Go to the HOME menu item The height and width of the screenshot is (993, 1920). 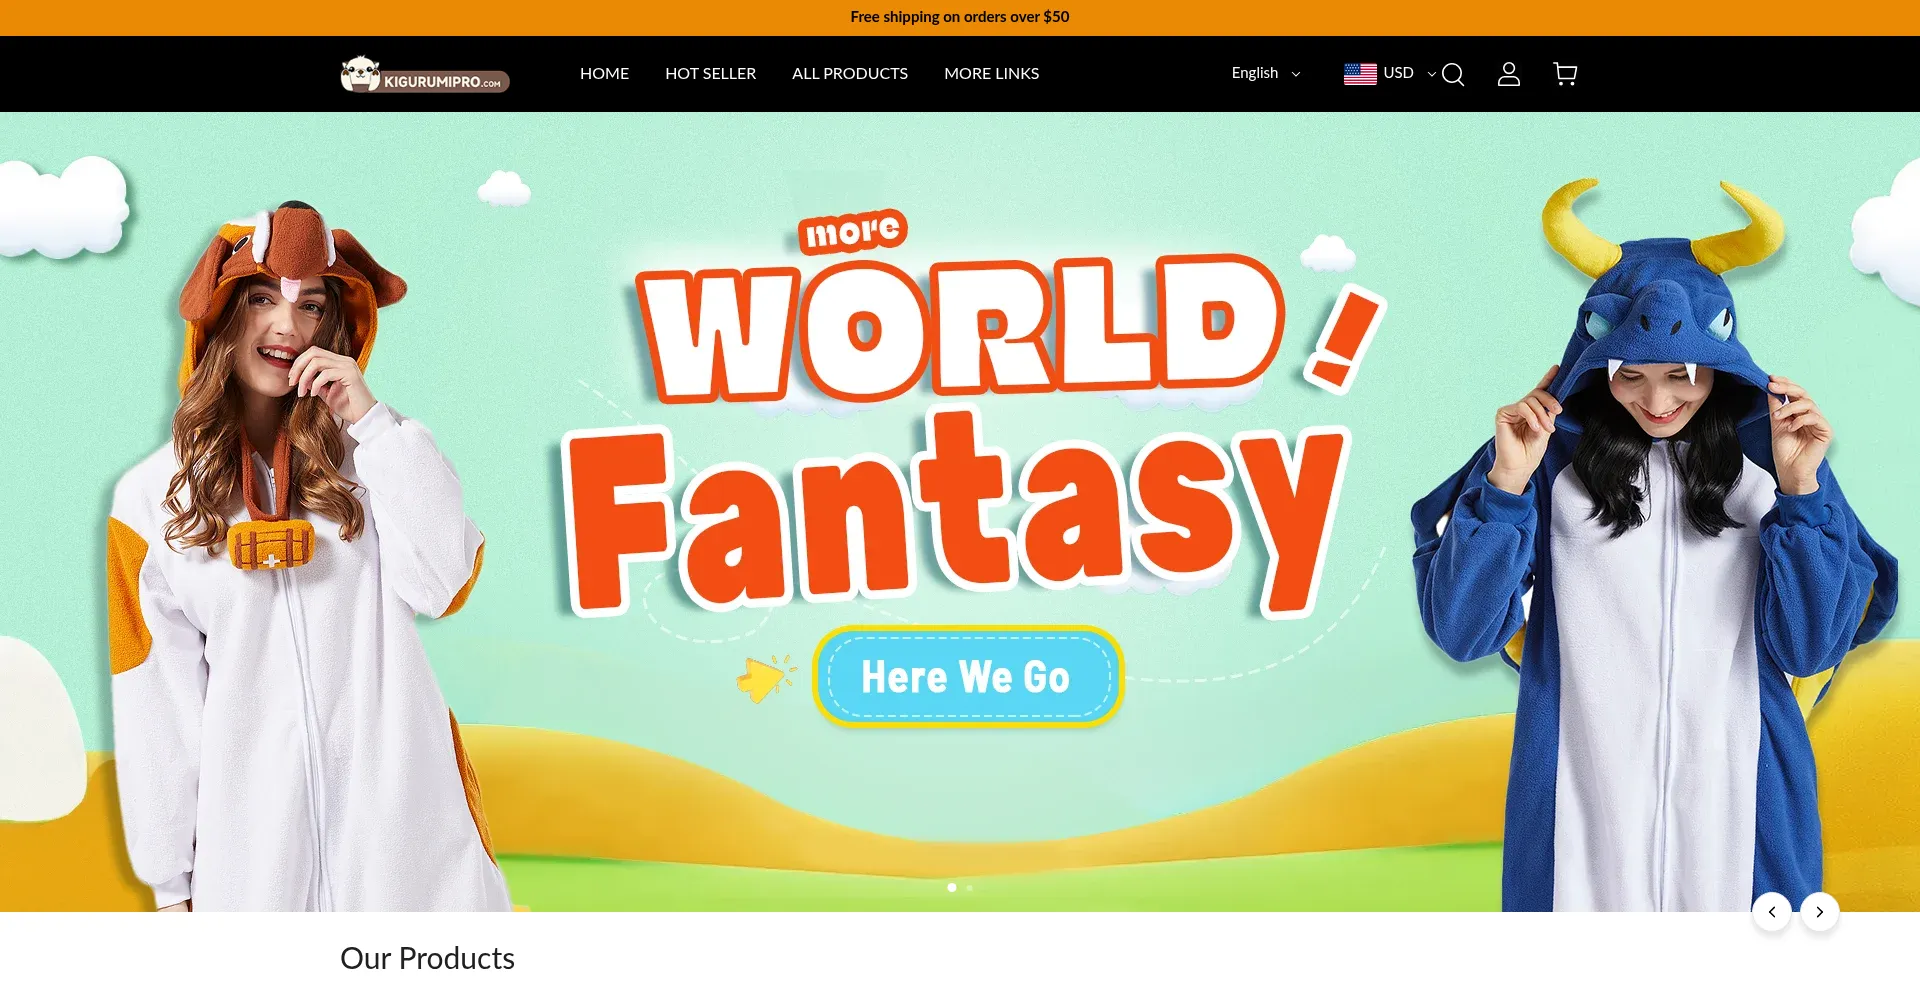point(604,74)
